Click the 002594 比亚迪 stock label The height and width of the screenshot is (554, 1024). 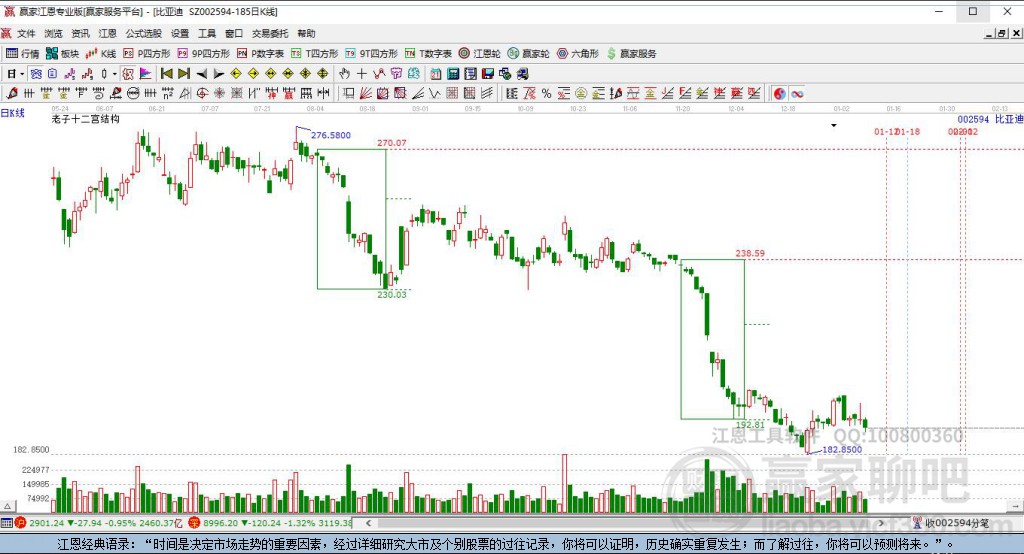tap(990, 119)
